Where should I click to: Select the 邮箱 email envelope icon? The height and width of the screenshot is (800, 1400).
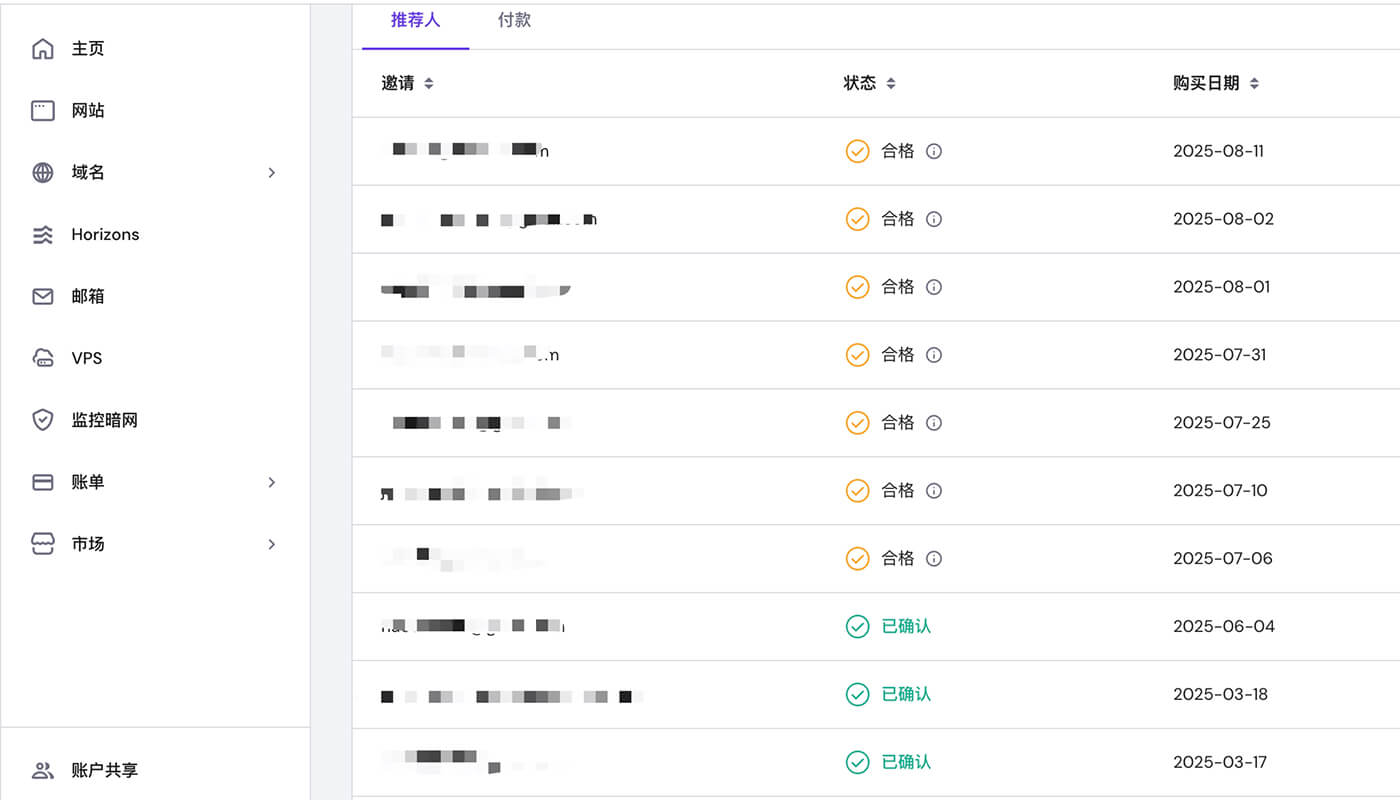[x=41, y=296]
